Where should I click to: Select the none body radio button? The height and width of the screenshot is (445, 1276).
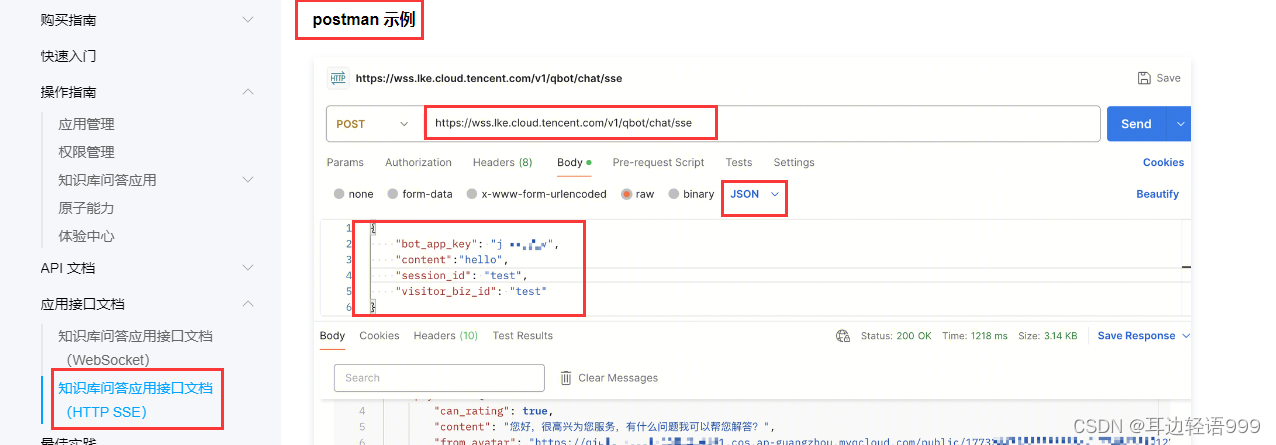pos(340,194)
